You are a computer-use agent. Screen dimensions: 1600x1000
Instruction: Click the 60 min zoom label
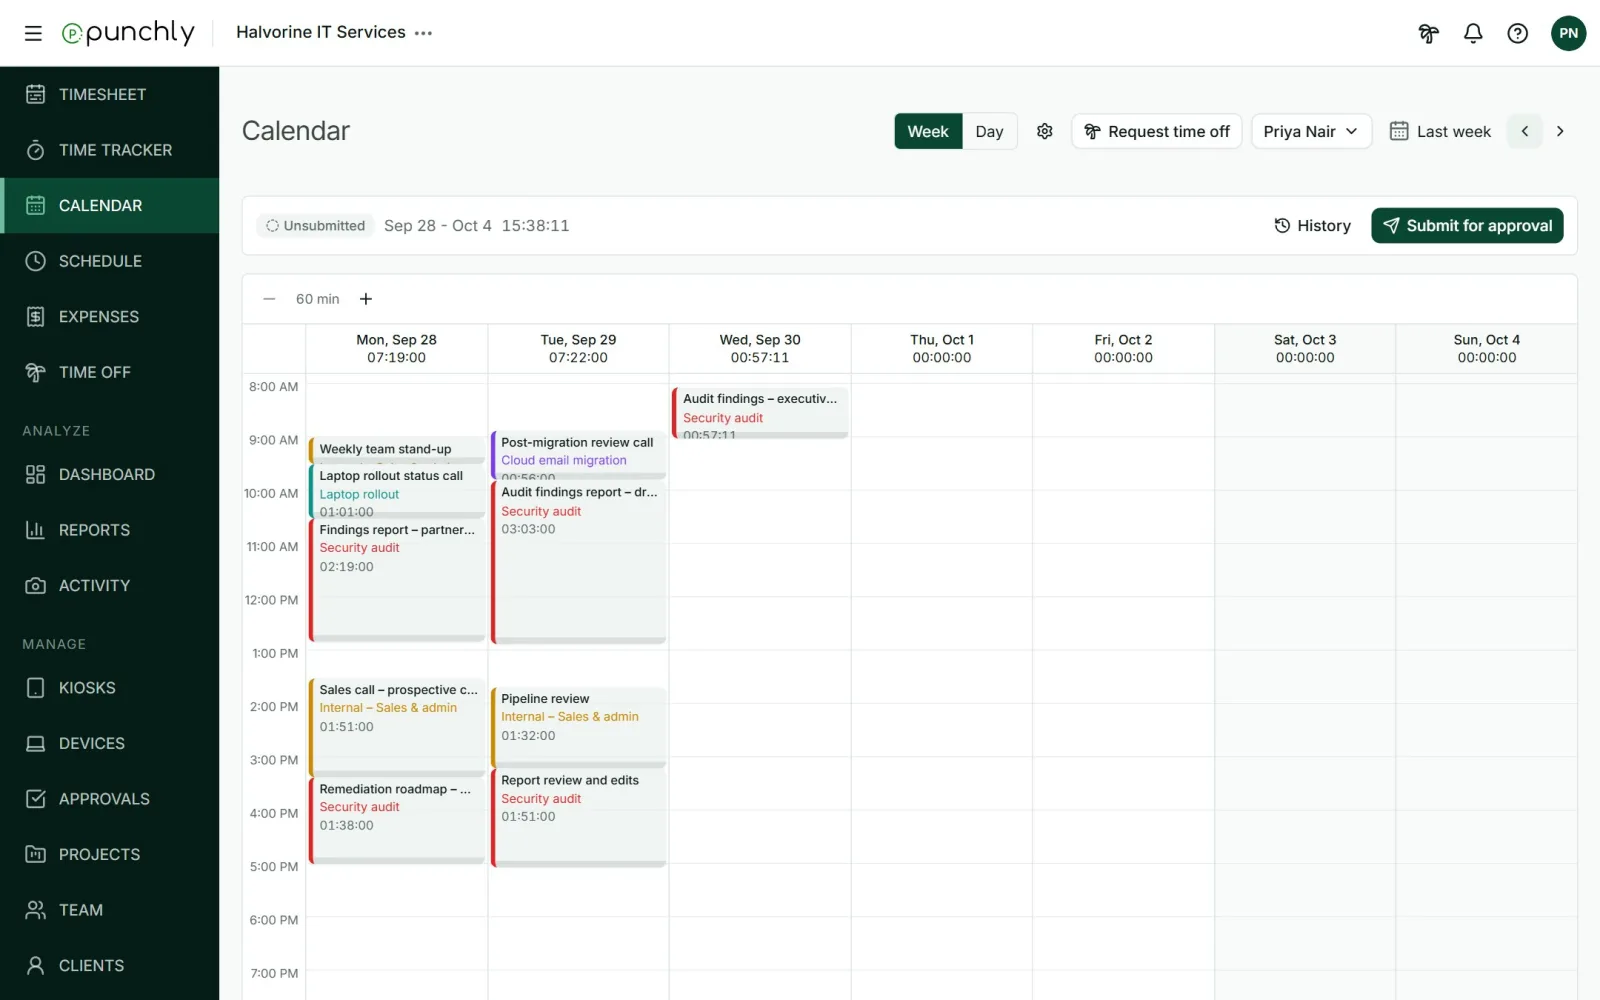pos(317,299)
